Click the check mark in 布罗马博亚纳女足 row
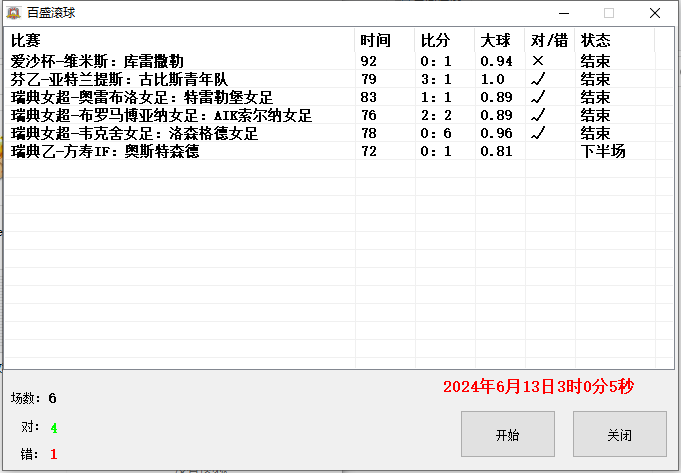This screenshot has width=681, height=473. point(538,115)
